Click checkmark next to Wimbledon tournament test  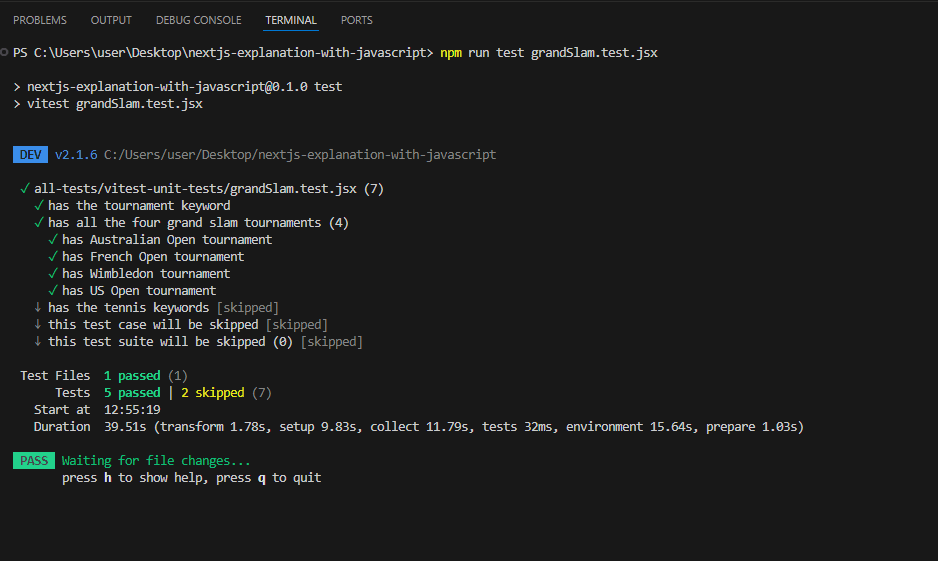click(53, 274)
